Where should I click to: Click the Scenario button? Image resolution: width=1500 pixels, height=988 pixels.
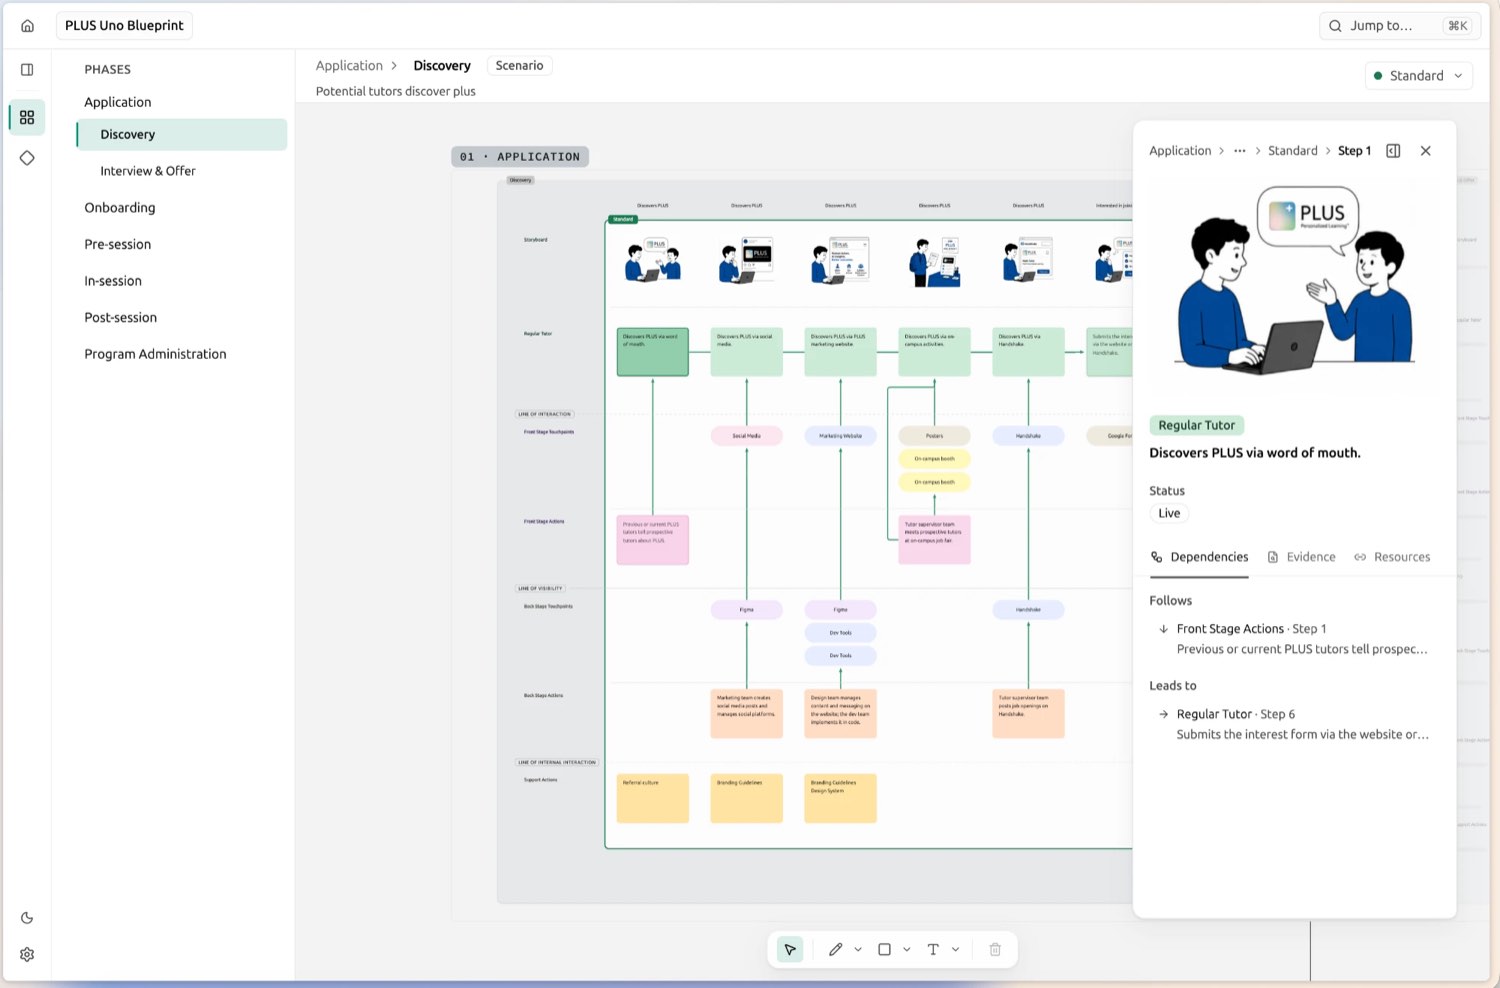coord(519,66)
